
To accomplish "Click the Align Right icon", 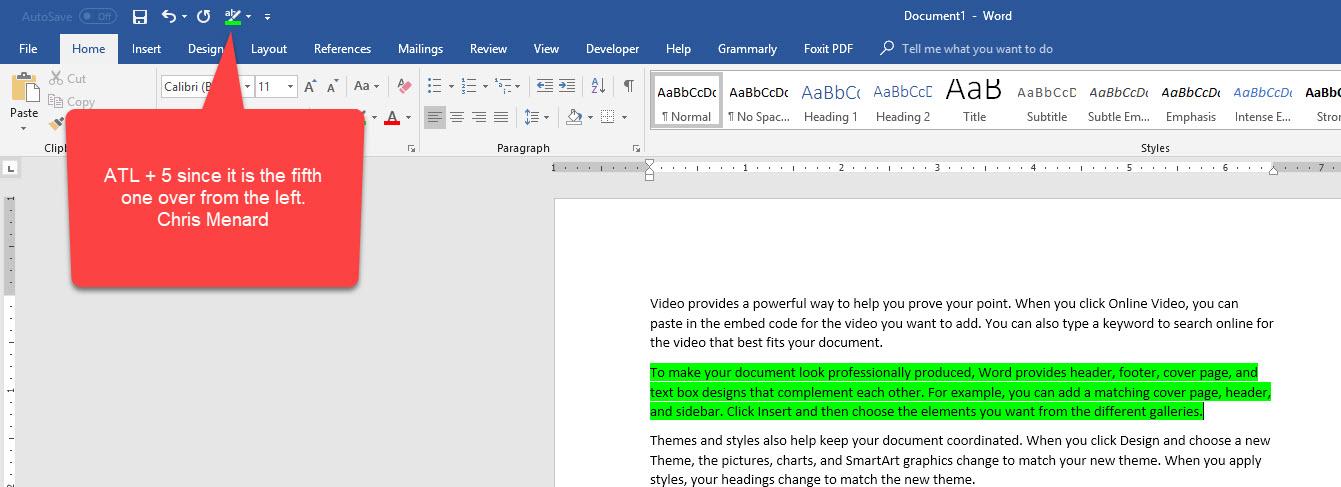I will tap(479, 117).
